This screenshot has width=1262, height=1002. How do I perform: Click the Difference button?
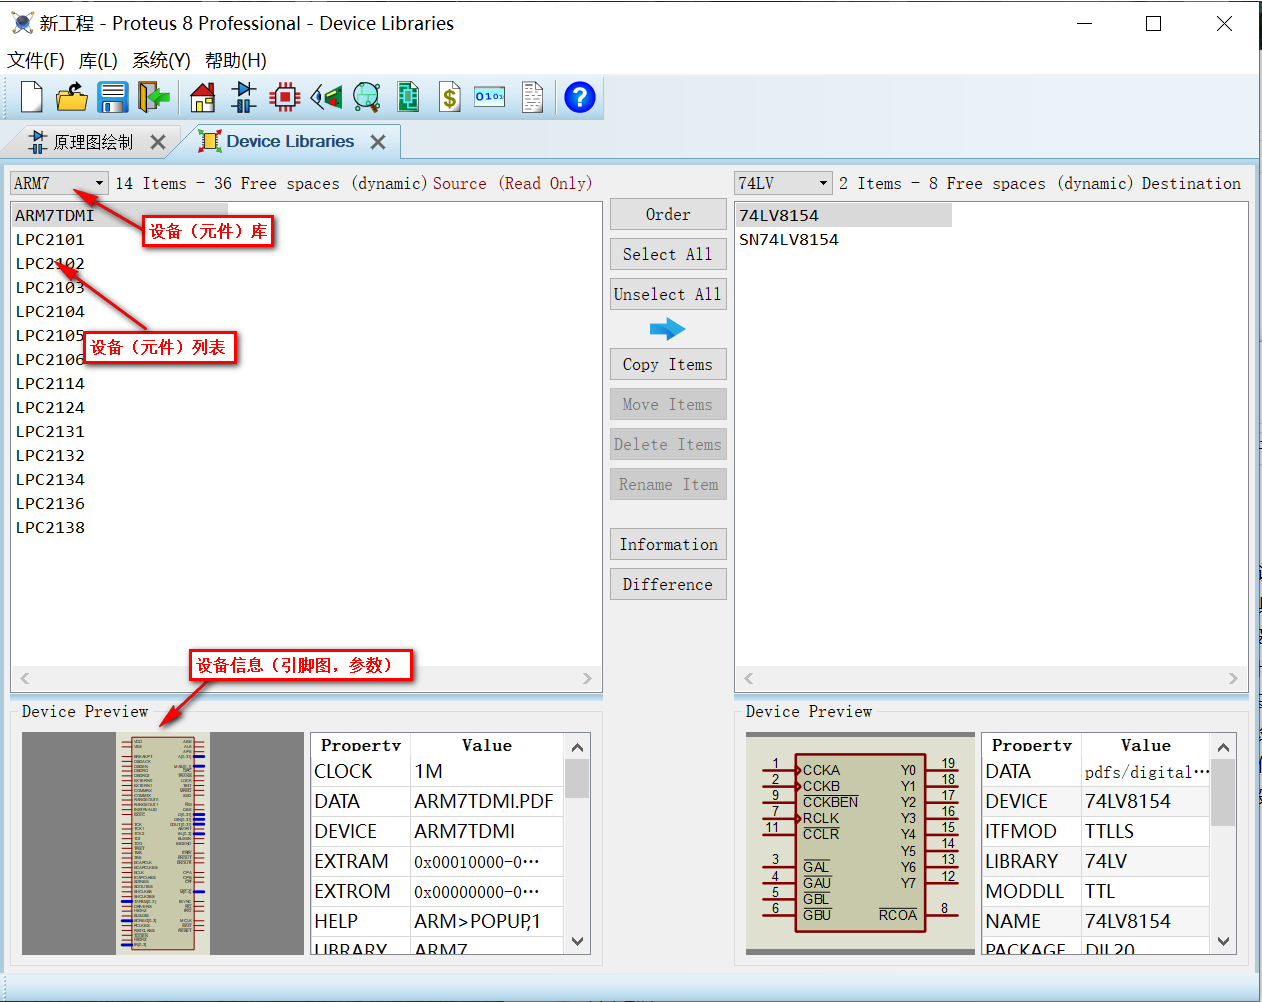[x=668, y=584]
